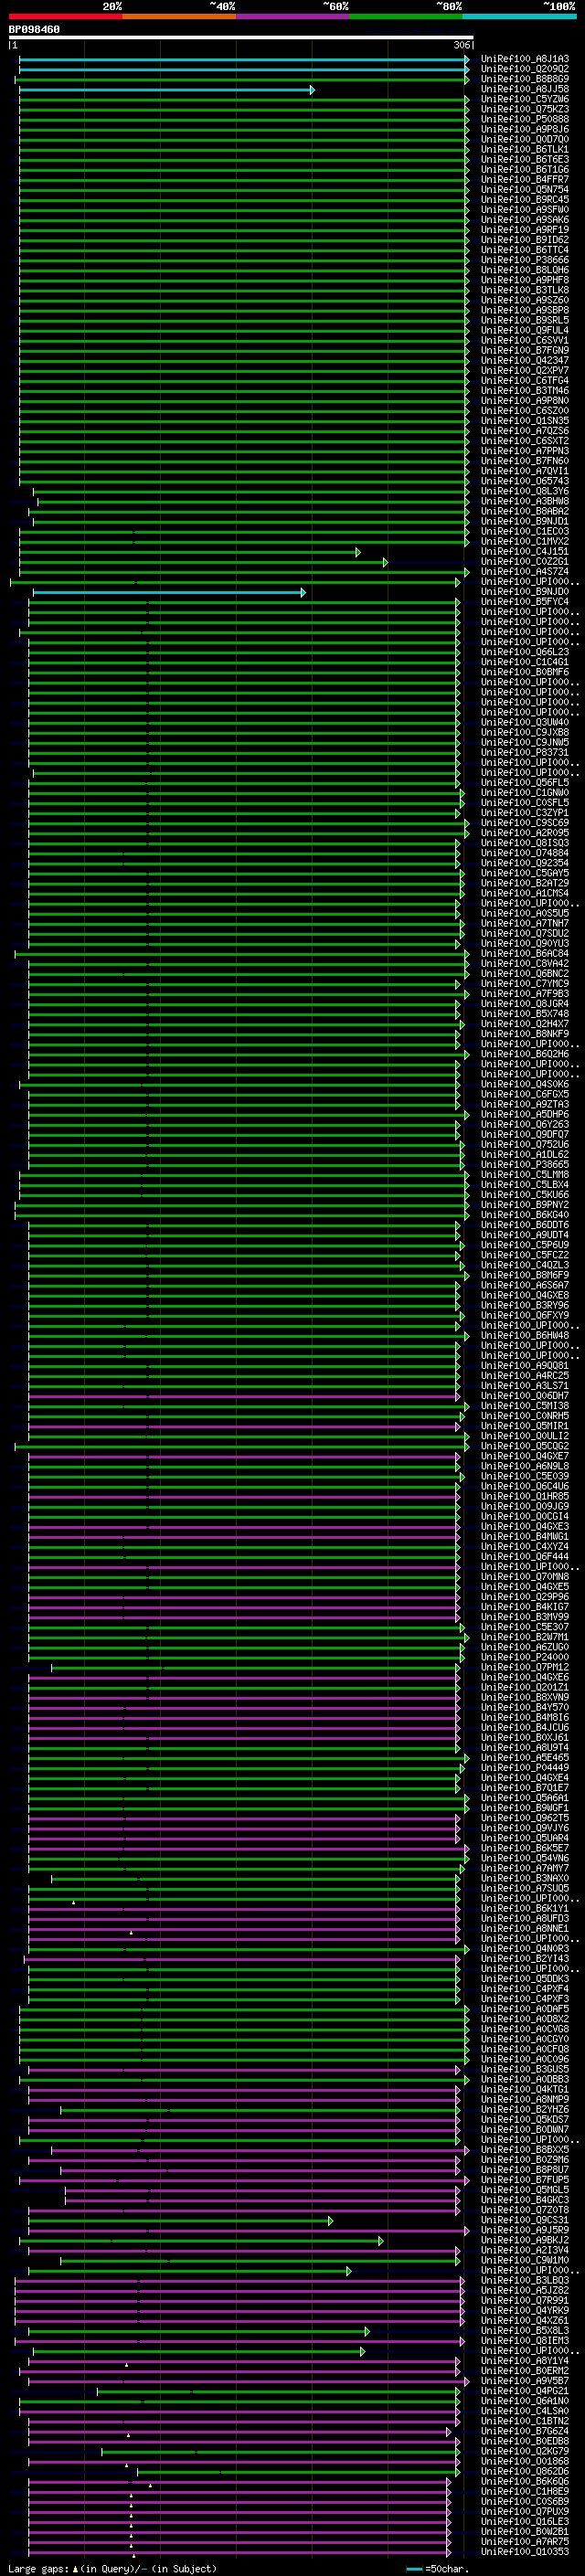Select UniRef100_C9SC69 hit
The image size is (585, 2576).
click(525, 822)
